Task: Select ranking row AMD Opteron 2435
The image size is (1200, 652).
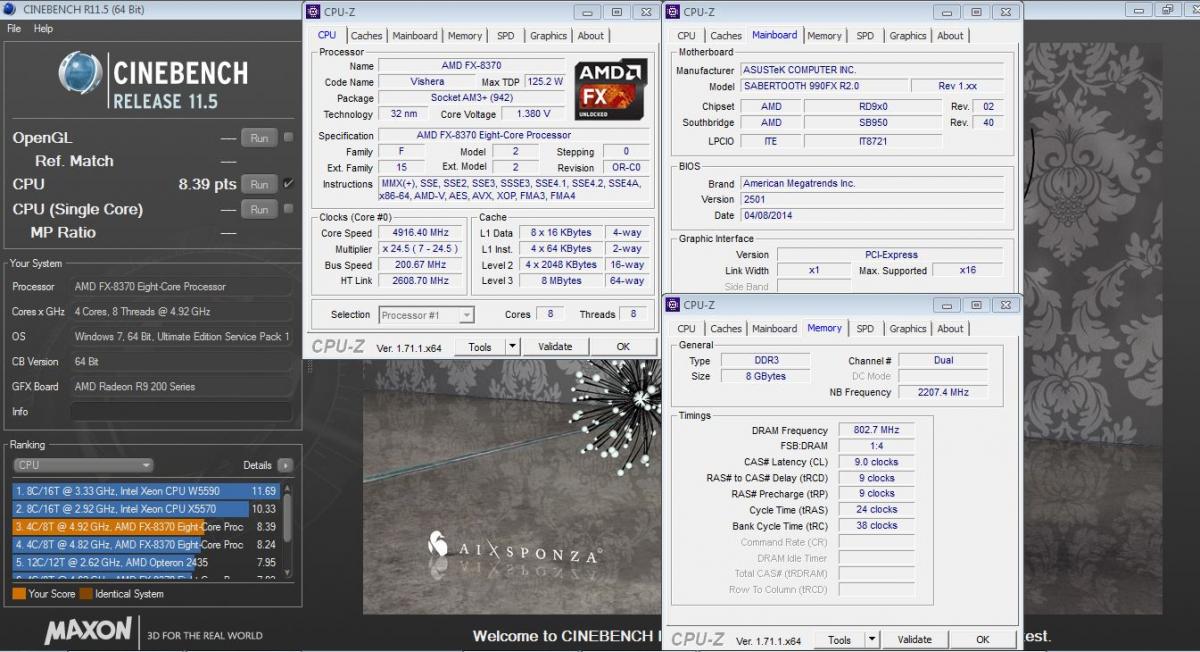Action: point(146,562)
